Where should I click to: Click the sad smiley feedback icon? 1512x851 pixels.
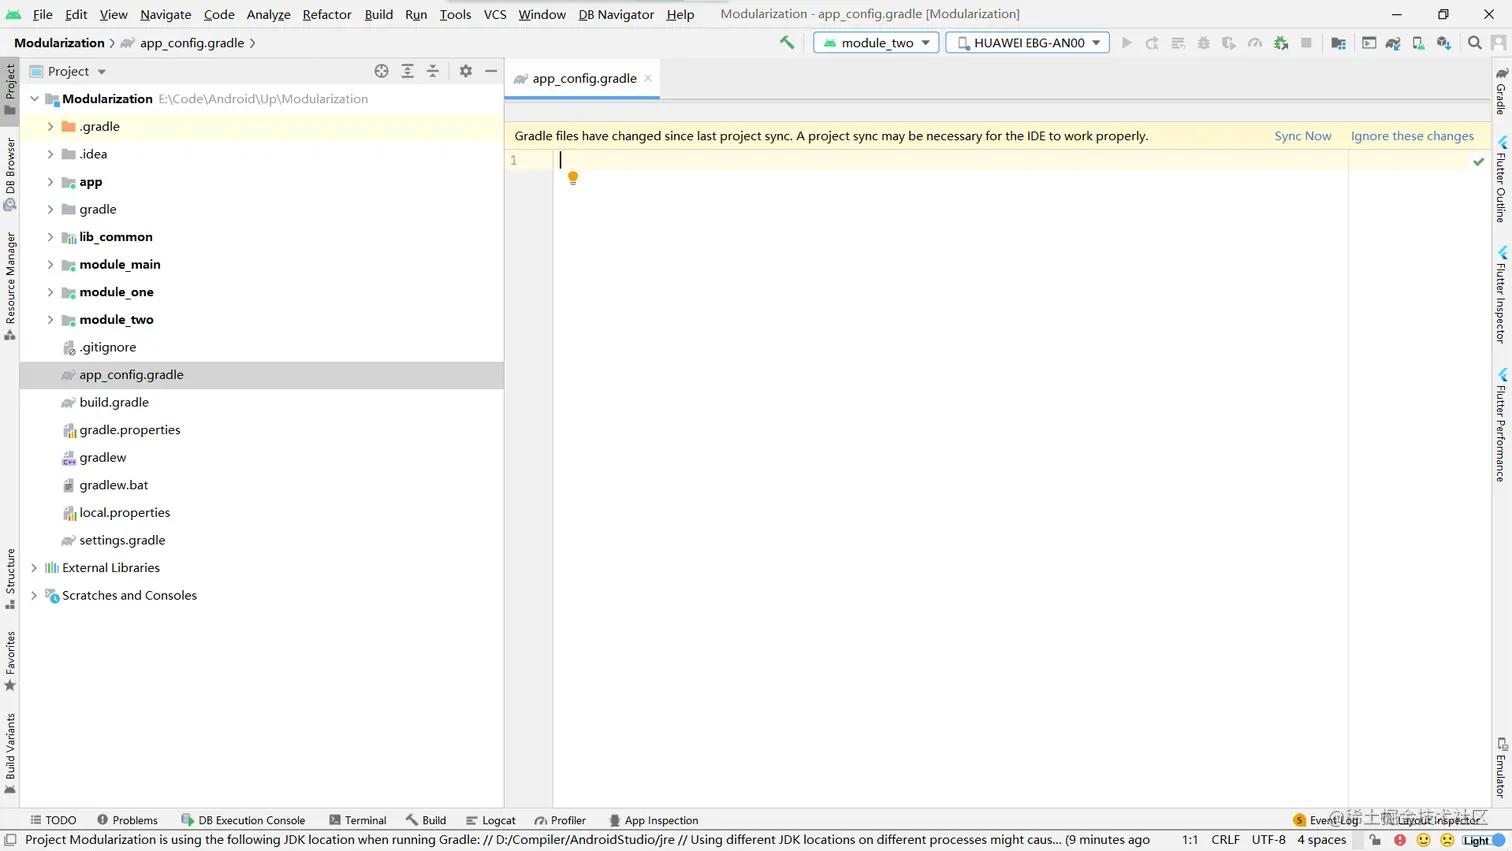(1447, 840)
